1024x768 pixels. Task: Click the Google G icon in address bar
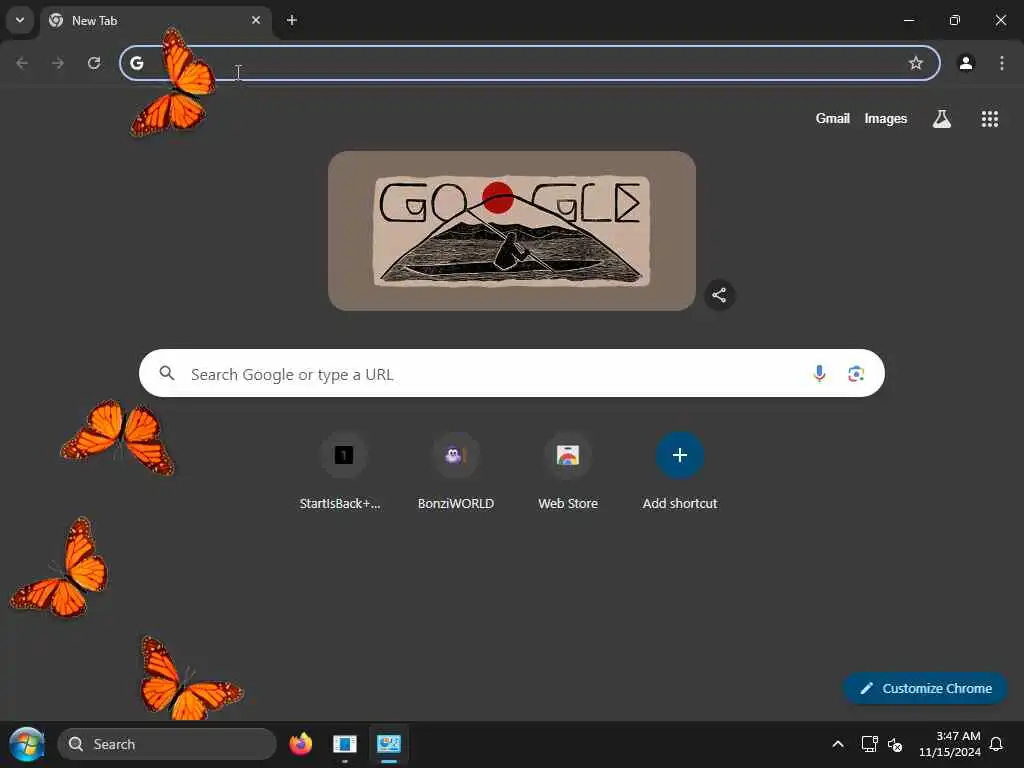[x=136, y=63]
